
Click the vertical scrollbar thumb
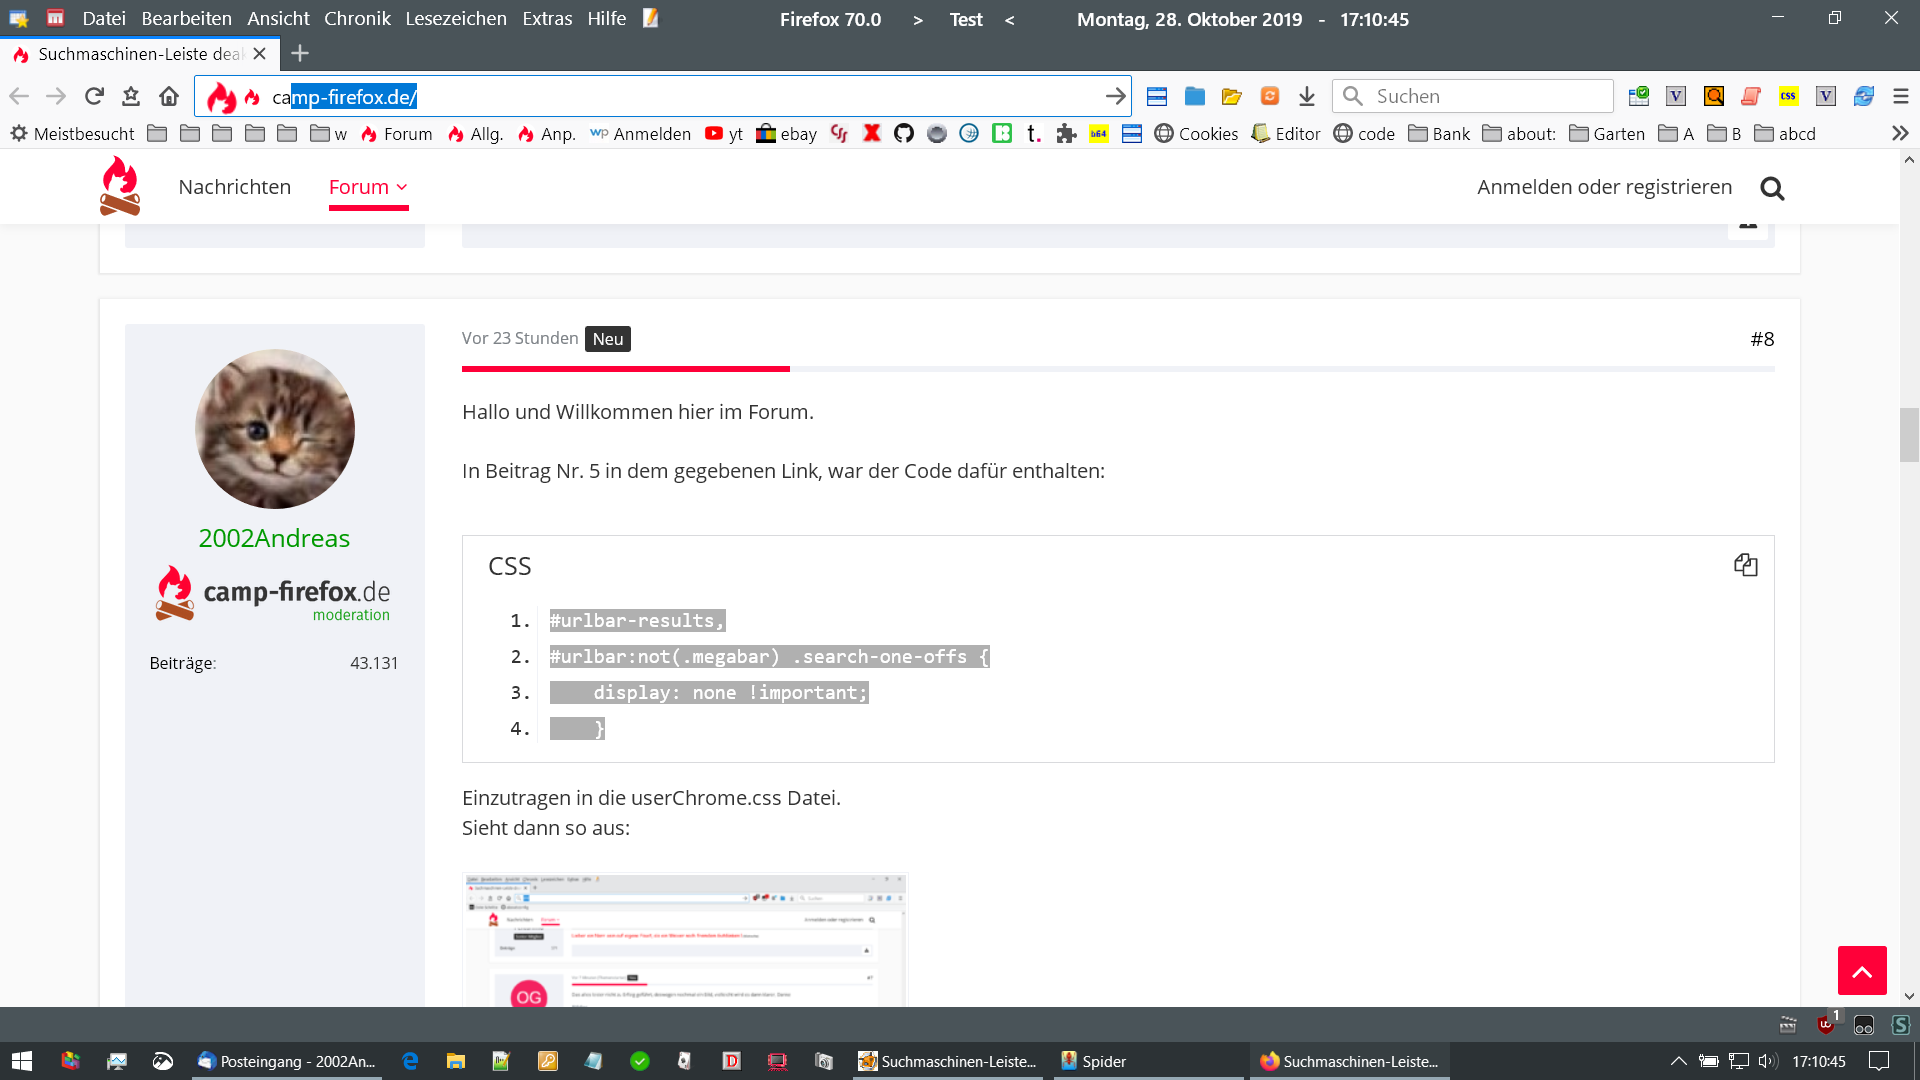coord(1909,435)
